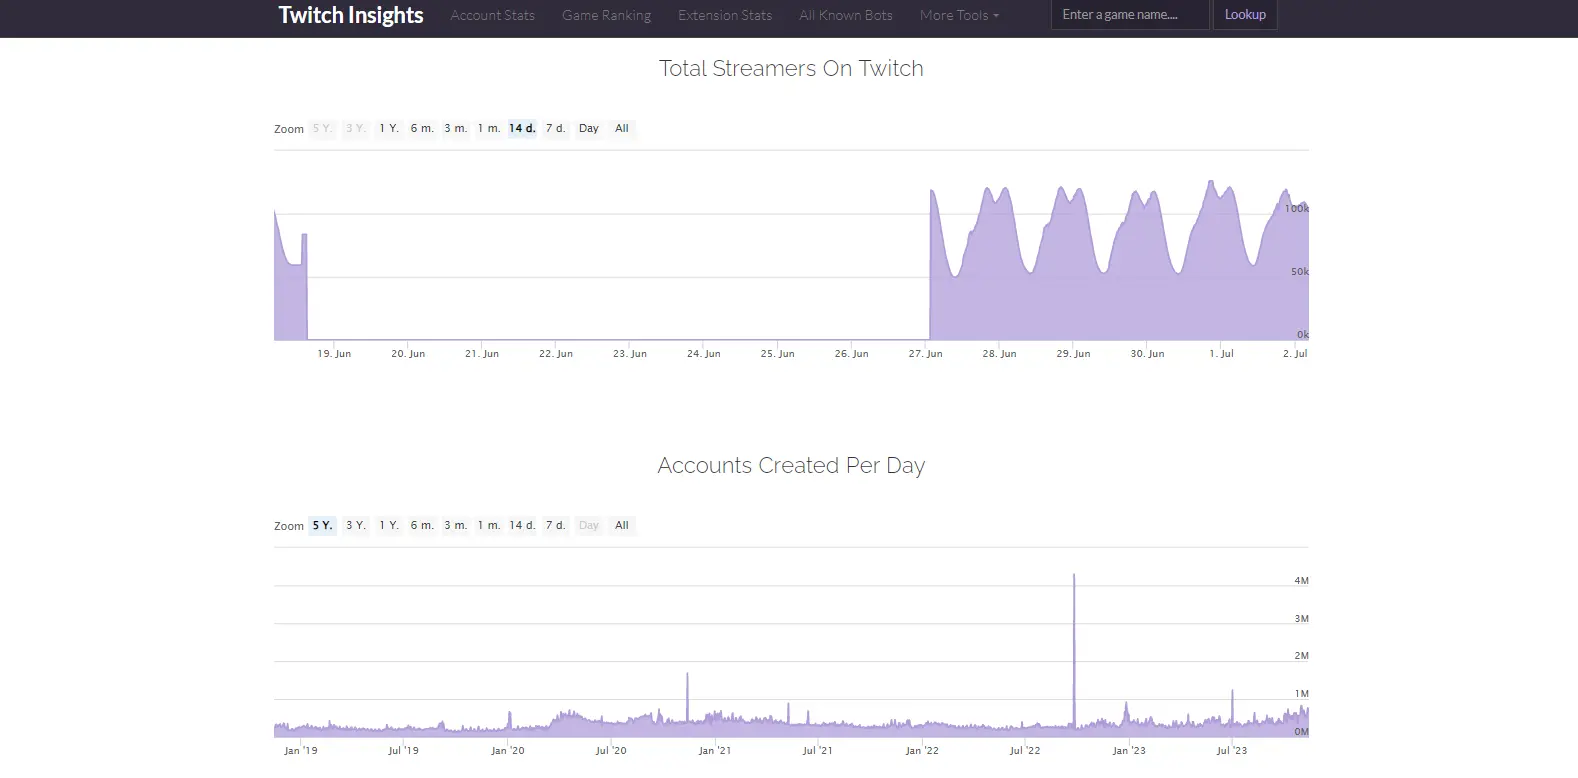Open the Game Ranking page
The width and height of the screenshot is (1578, 778).
coord(607,15)
